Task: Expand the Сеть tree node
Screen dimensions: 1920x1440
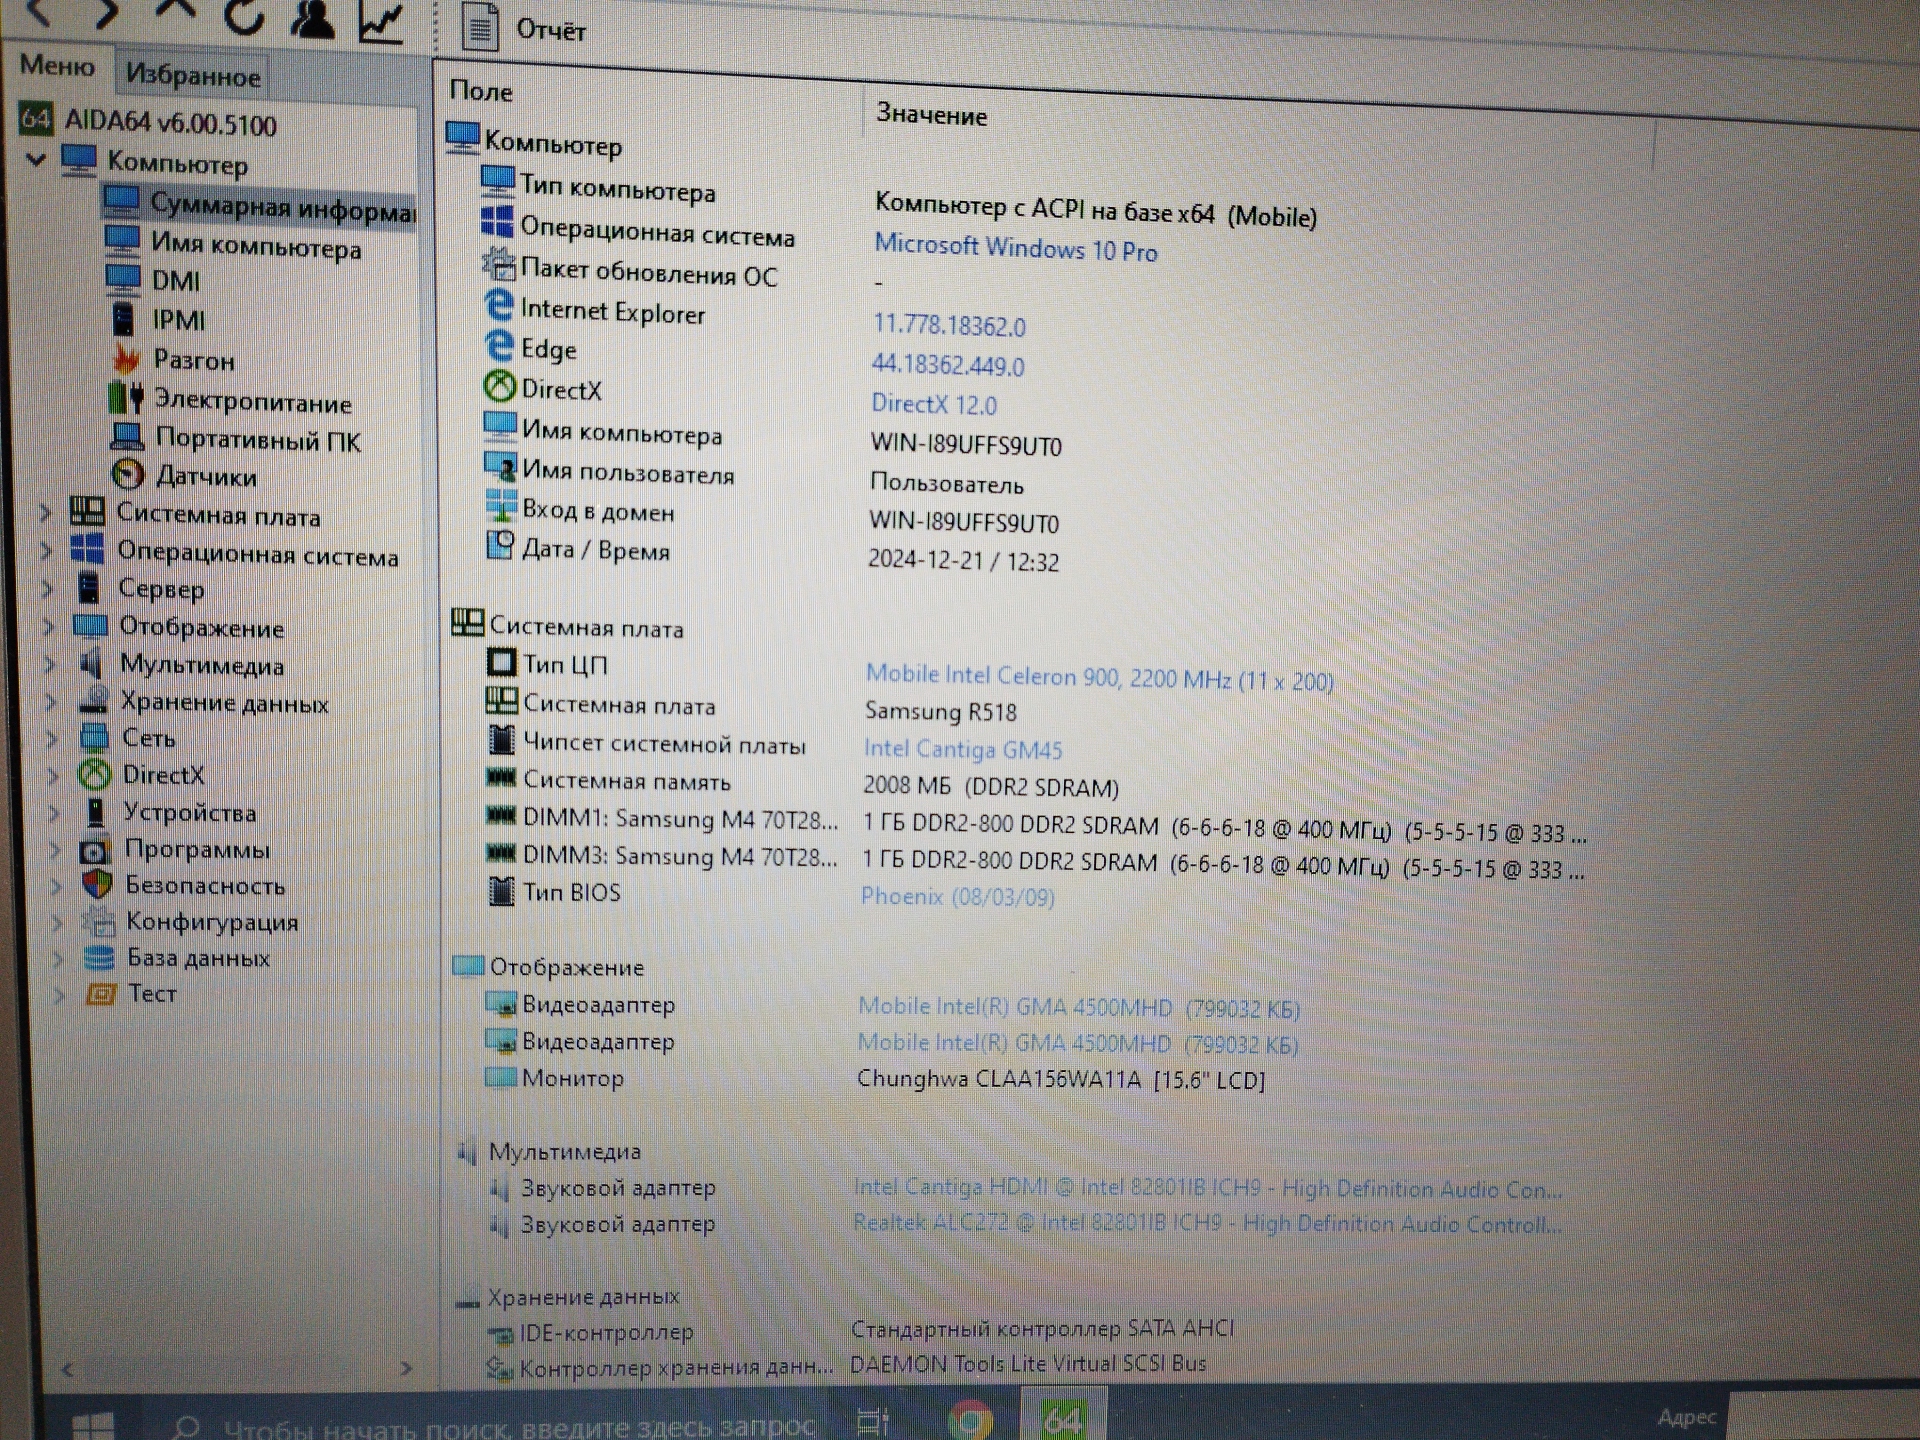Action: 52,738
